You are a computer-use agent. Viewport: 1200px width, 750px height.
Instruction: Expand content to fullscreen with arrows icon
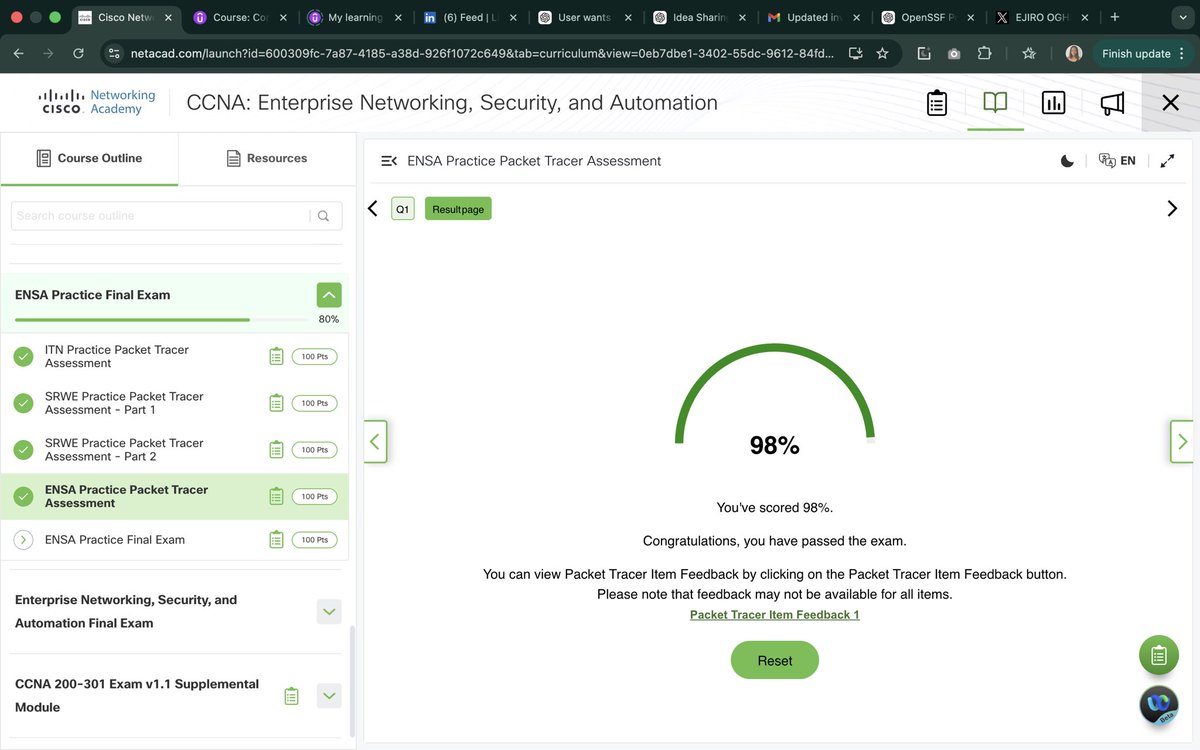click(x=1167, y=161)
